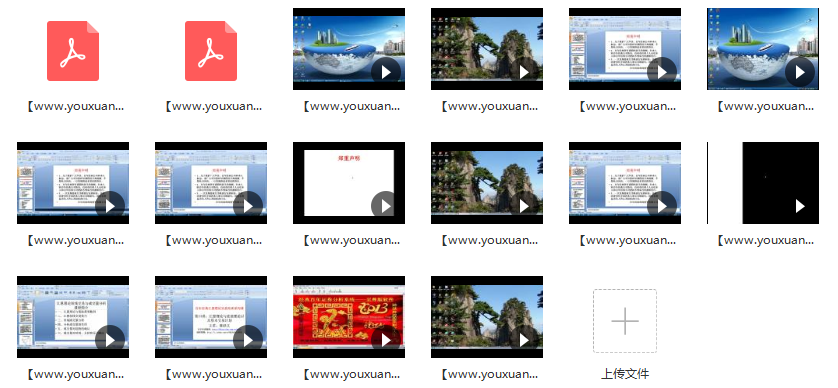The height and width of the screenshot is (388, 838).
Task: Play the first globe city desktop video
Action: tap(386, 72)
